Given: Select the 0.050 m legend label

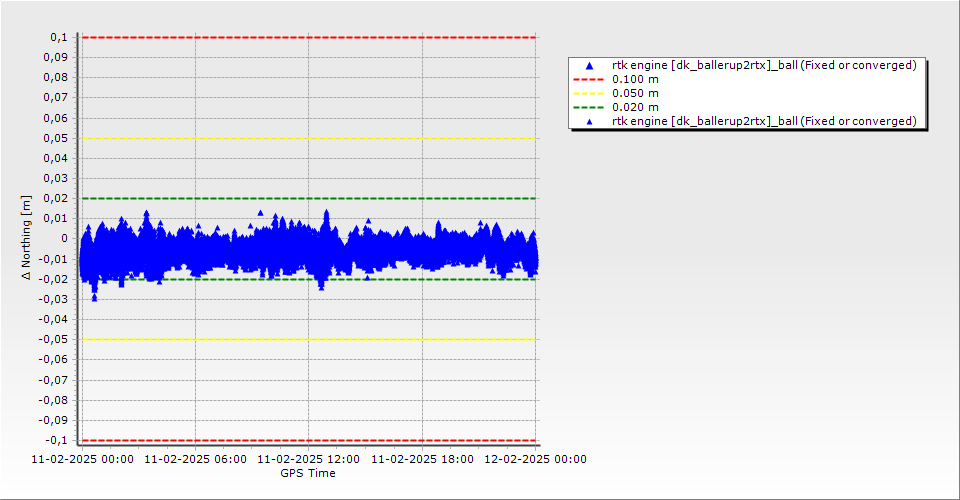Looking at the screenshot, I should pyautogui.click(x=635, y=93).
